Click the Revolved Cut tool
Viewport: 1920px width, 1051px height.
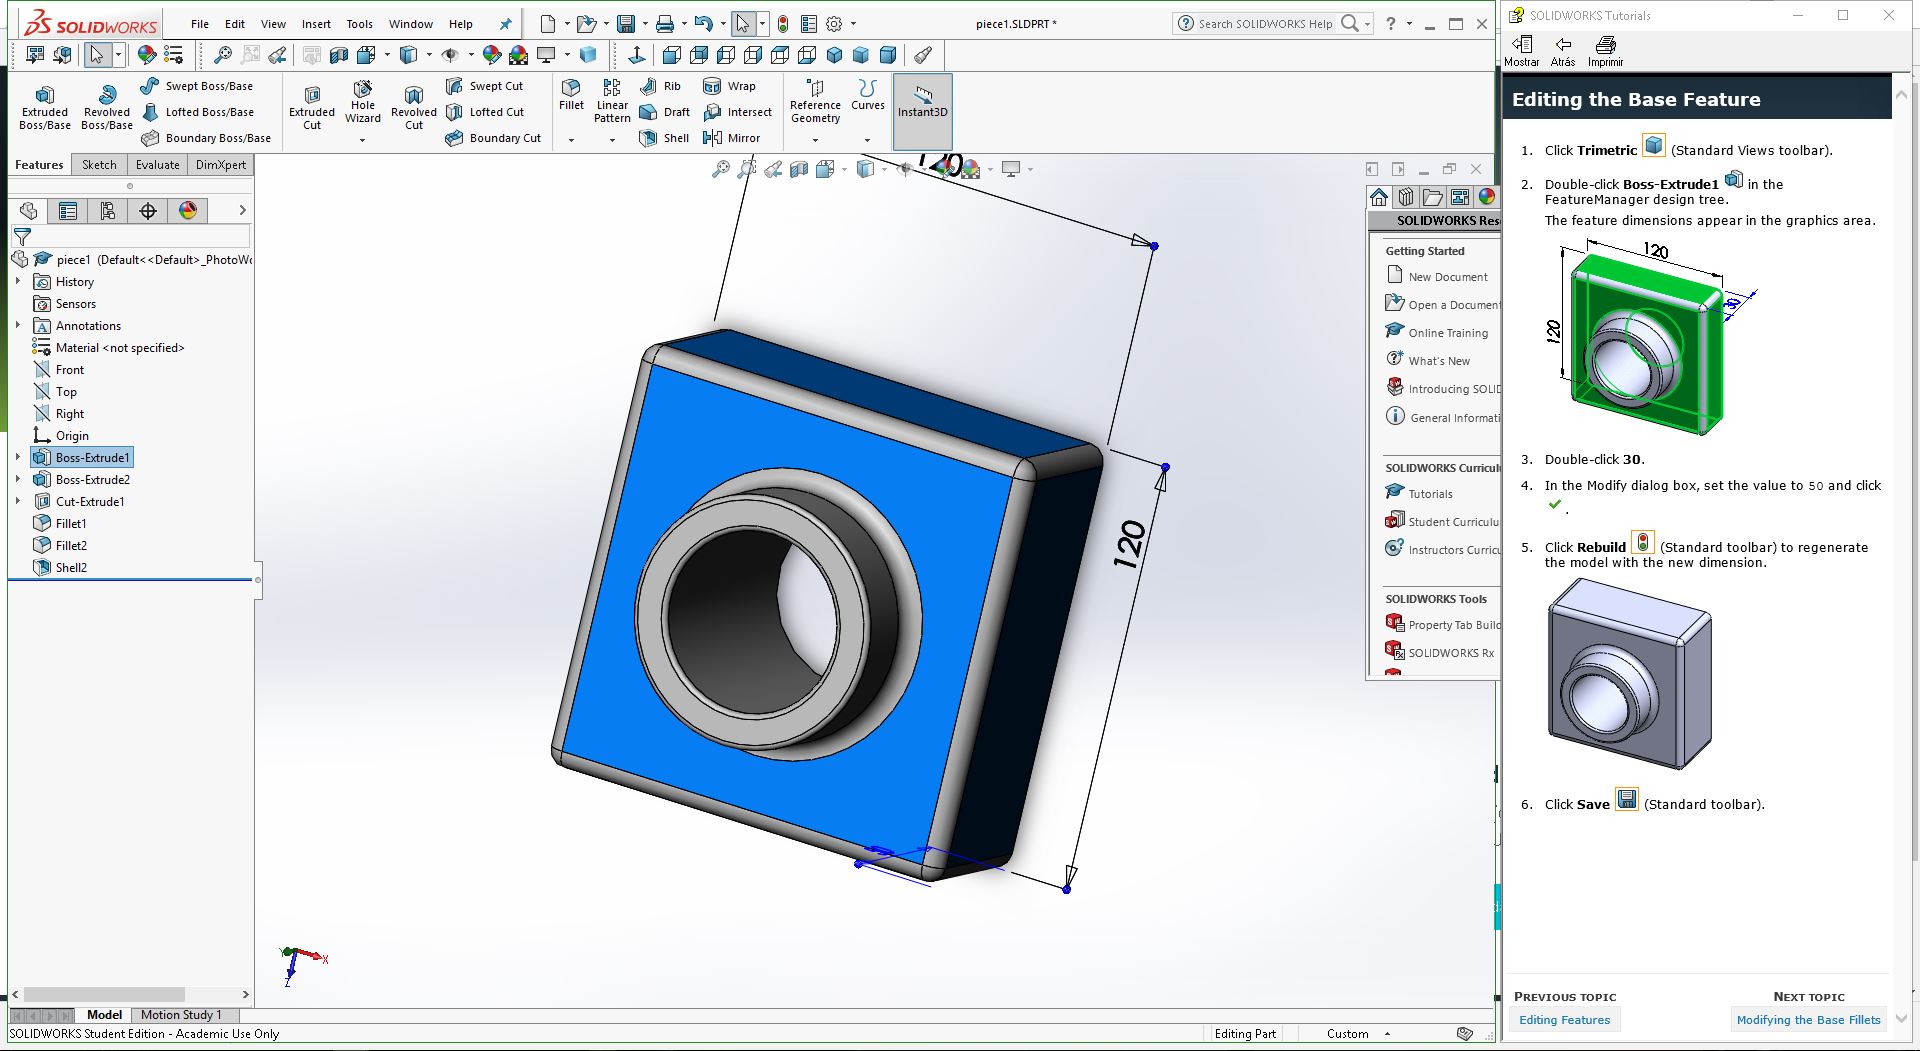[x=414, y=108]
